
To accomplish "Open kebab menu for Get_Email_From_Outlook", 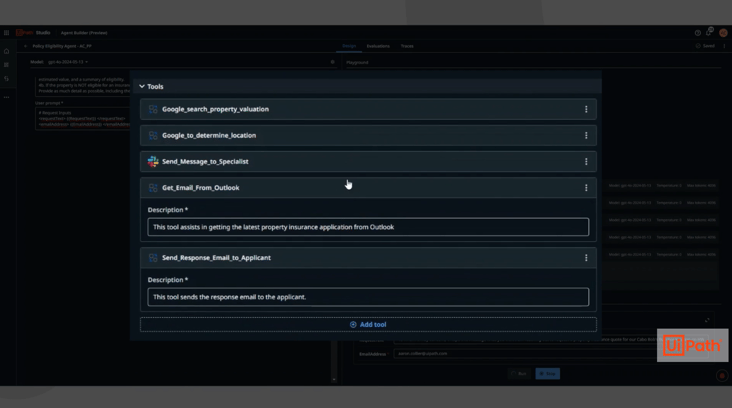I will (586, 188).
